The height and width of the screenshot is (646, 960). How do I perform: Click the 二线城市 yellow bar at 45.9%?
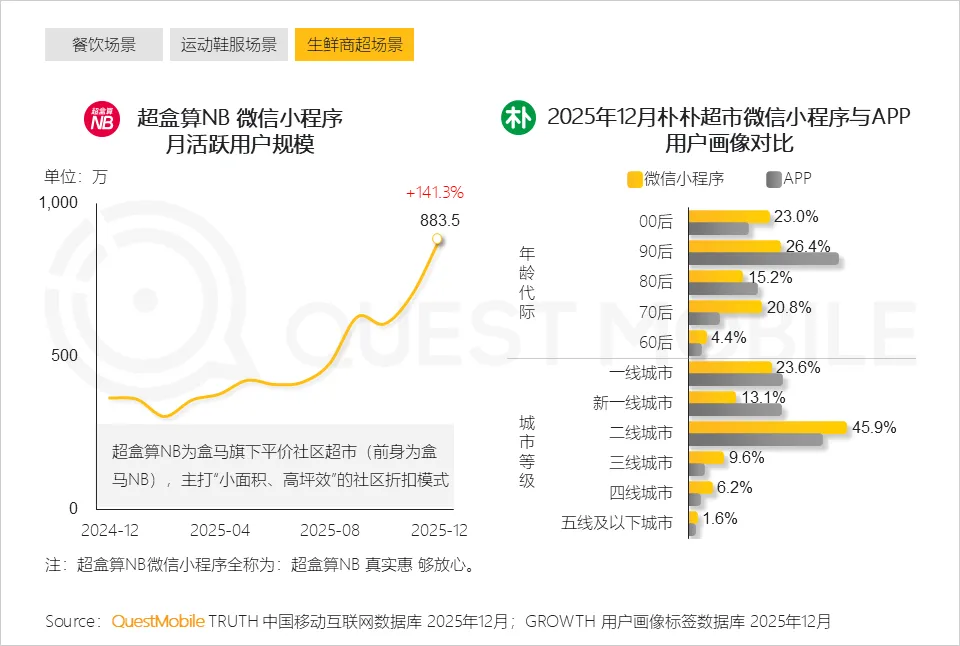click(x=768, y=428)
